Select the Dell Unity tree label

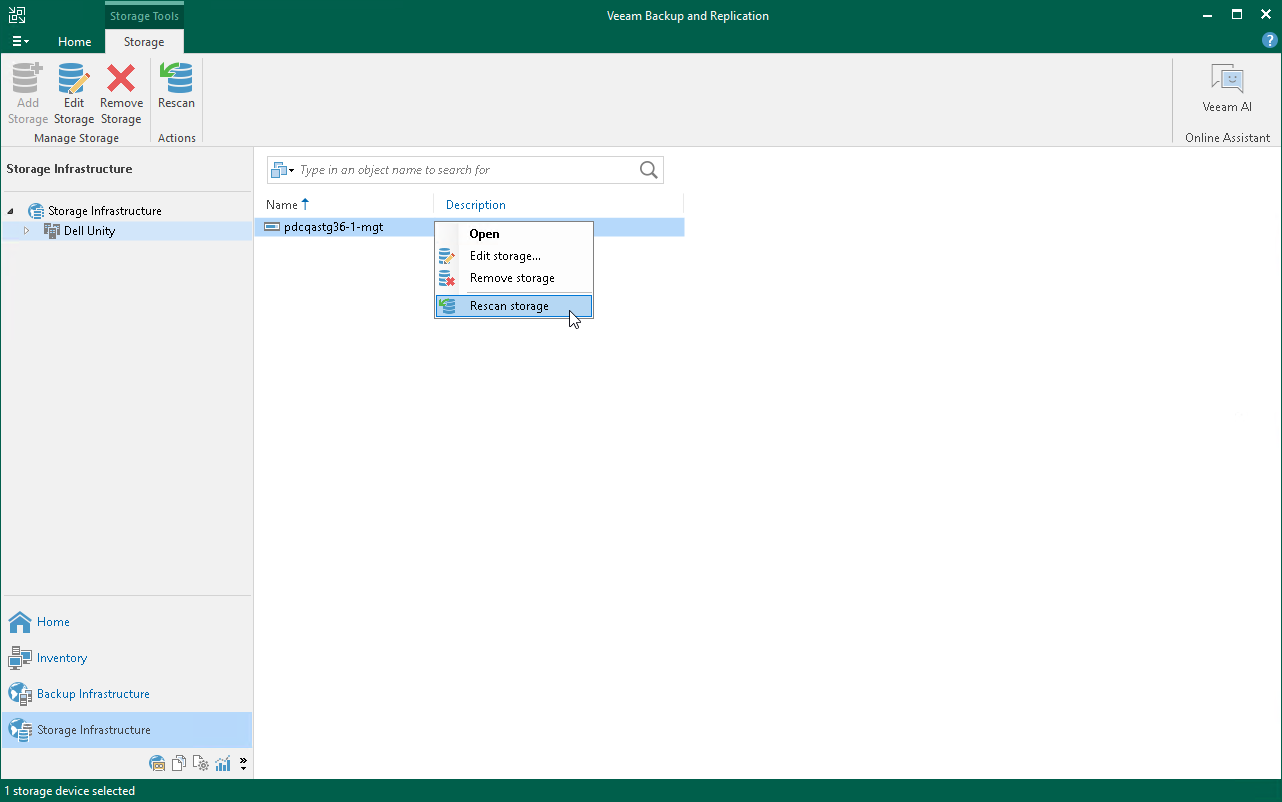(90, 231)
